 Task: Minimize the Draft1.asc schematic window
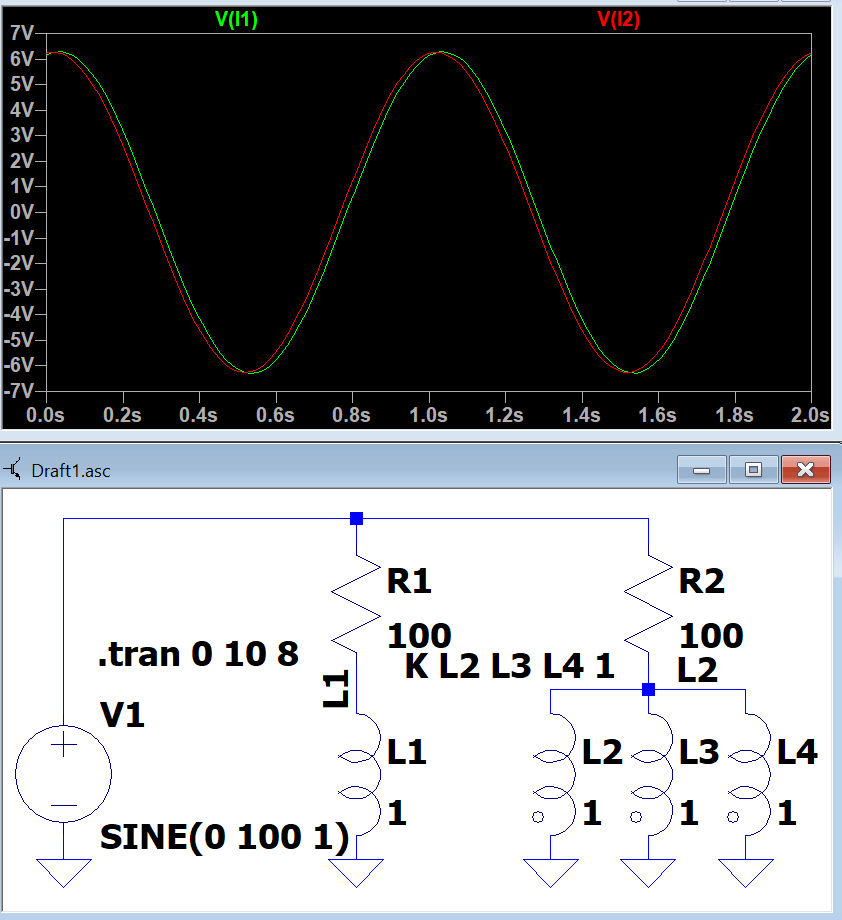pyautogui.click(x=702, y=470)
